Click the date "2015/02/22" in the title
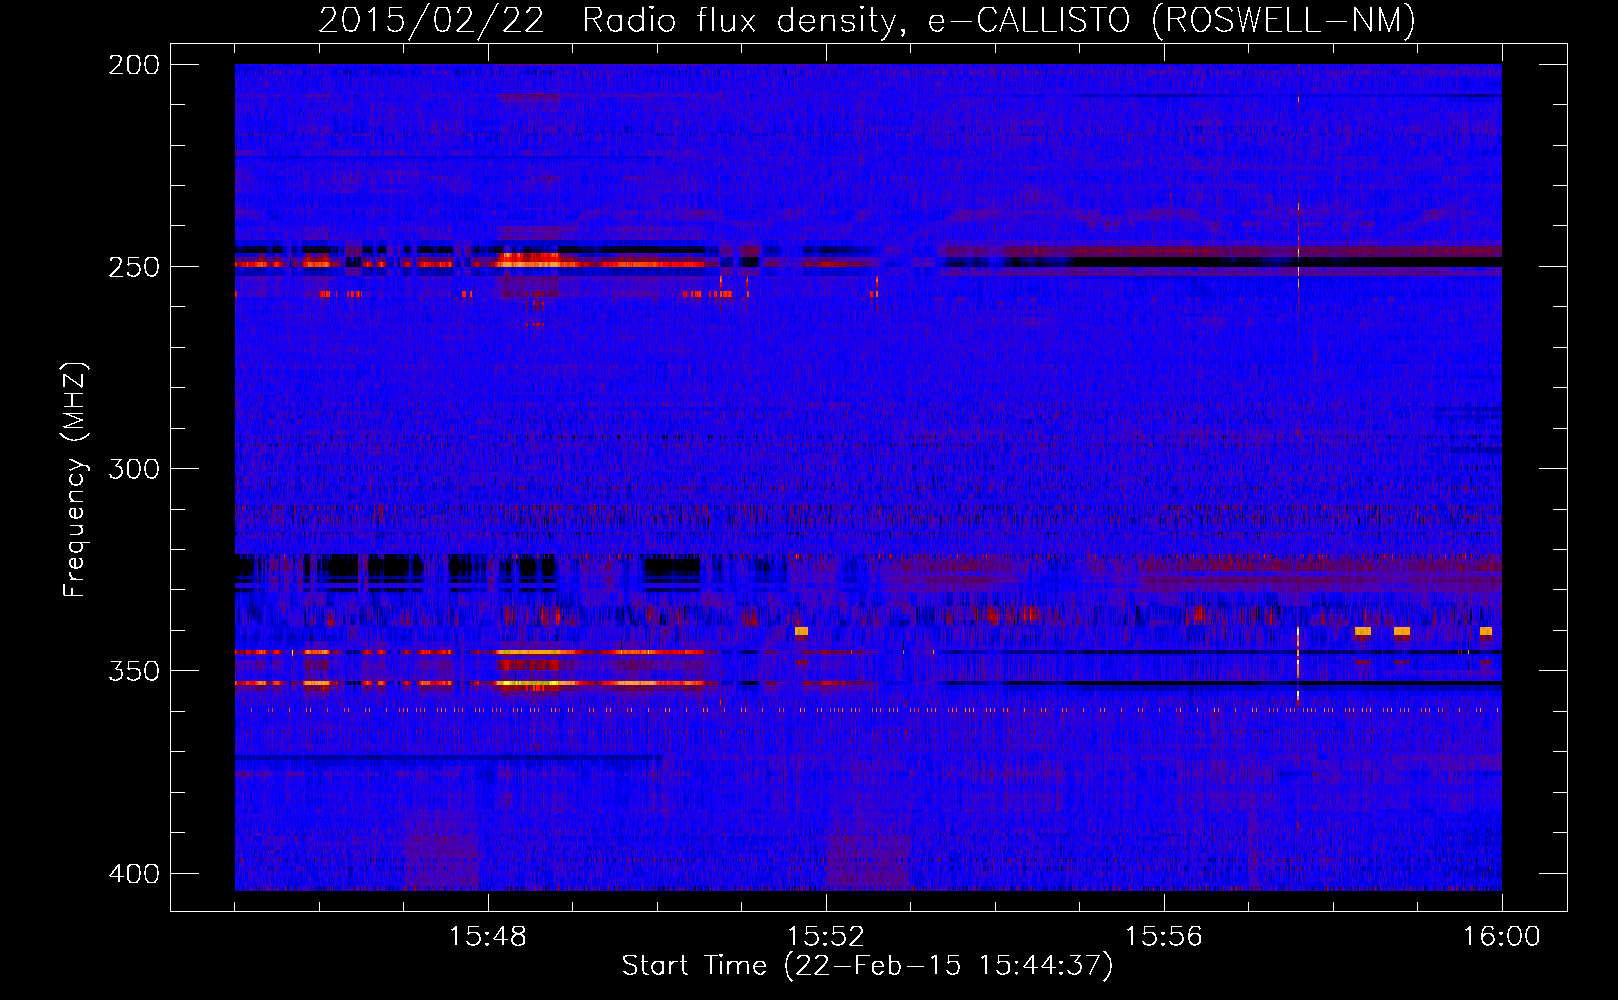The image size is (1618, 1000). [x=432, y=20]
